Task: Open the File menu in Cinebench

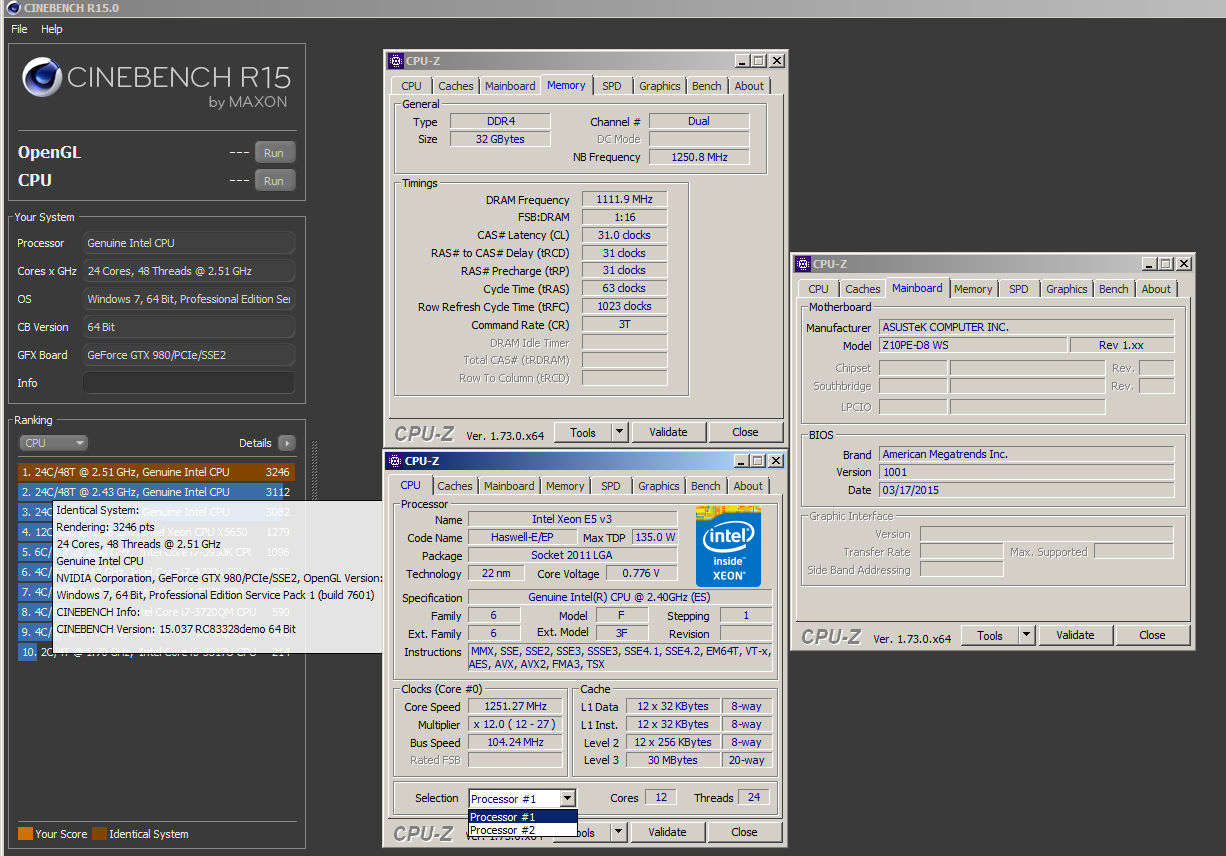Action: pos(19,29)
